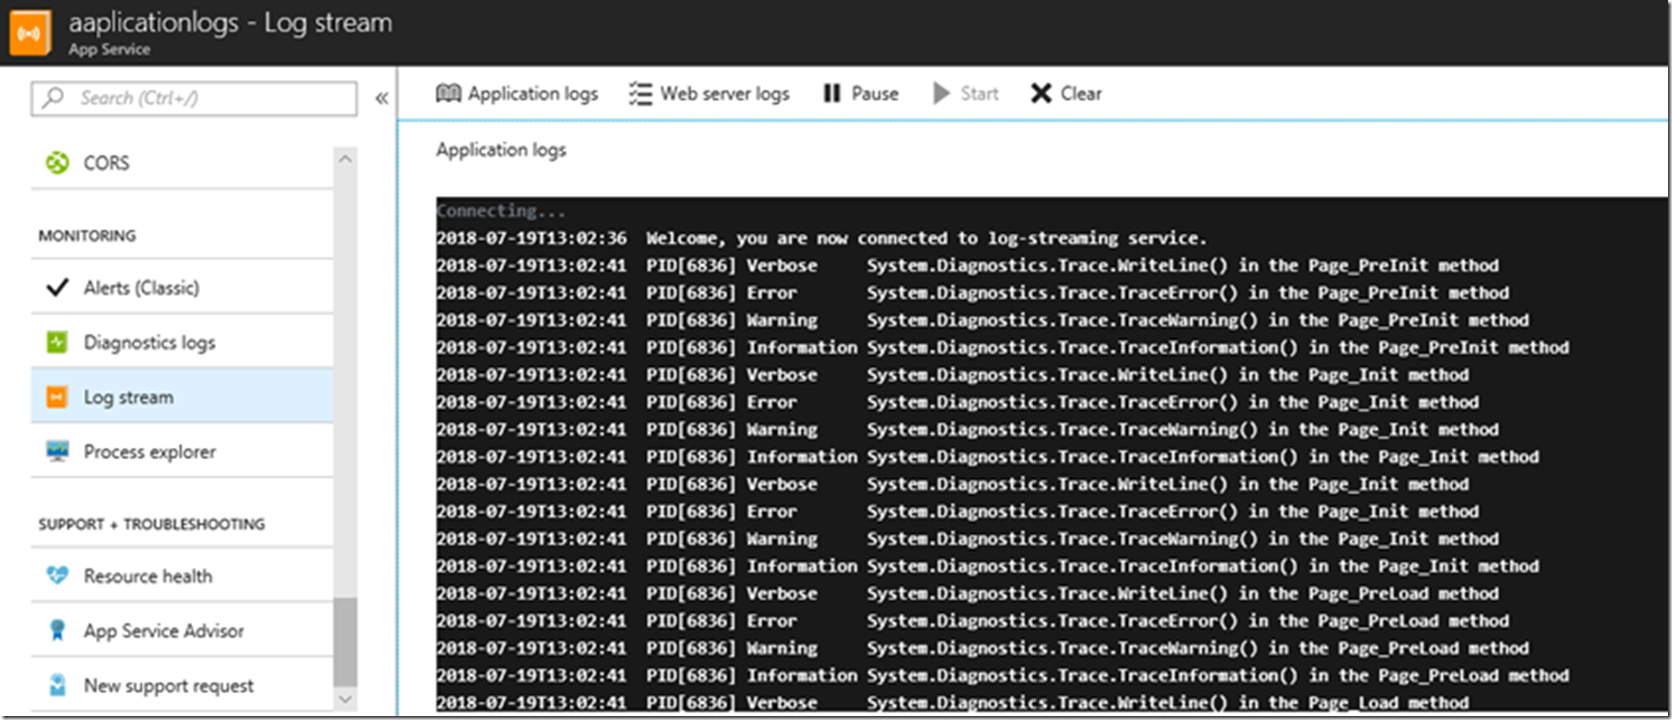Click the Diagnostics logs green icon
Viewport: 1672px width, 720px height.
coord(58,342)
